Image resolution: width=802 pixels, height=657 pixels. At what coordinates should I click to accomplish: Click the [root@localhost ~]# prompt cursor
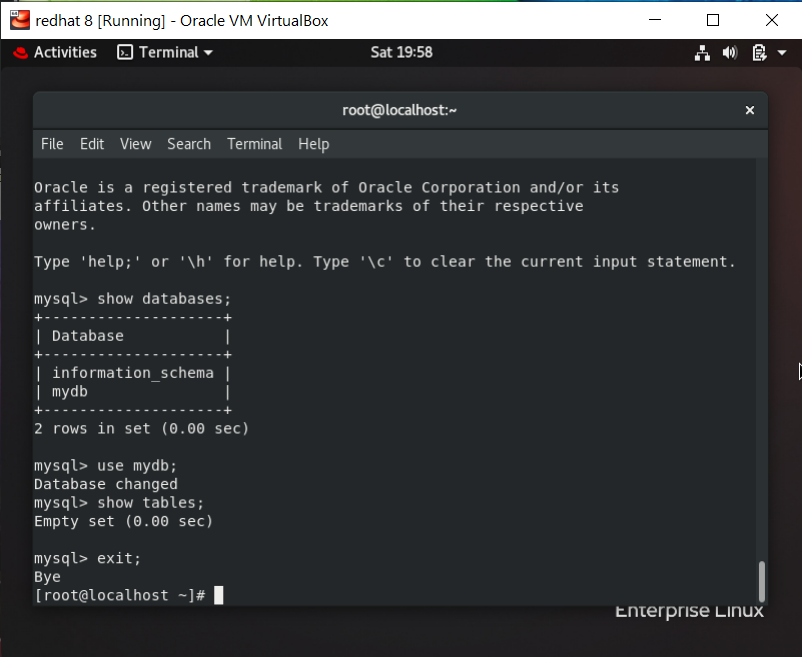(x=218, y=596)
